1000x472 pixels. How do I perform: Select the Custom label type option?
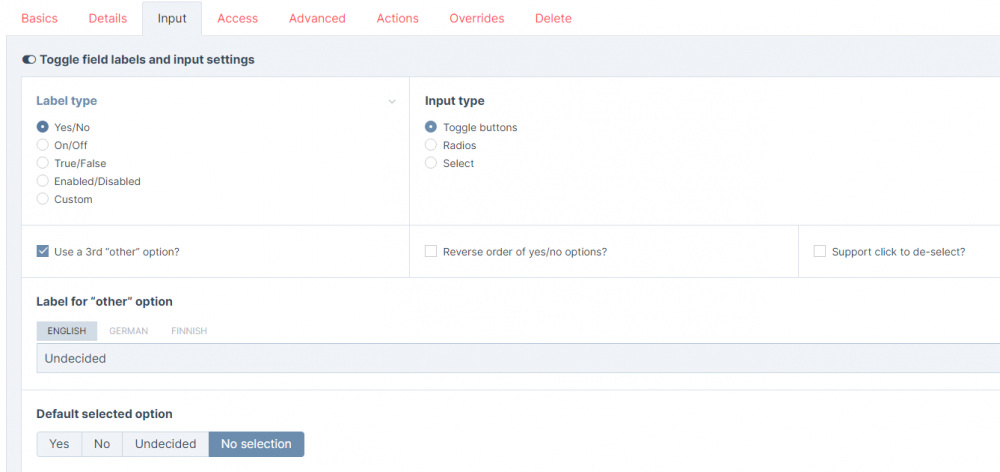pos(43,199)
